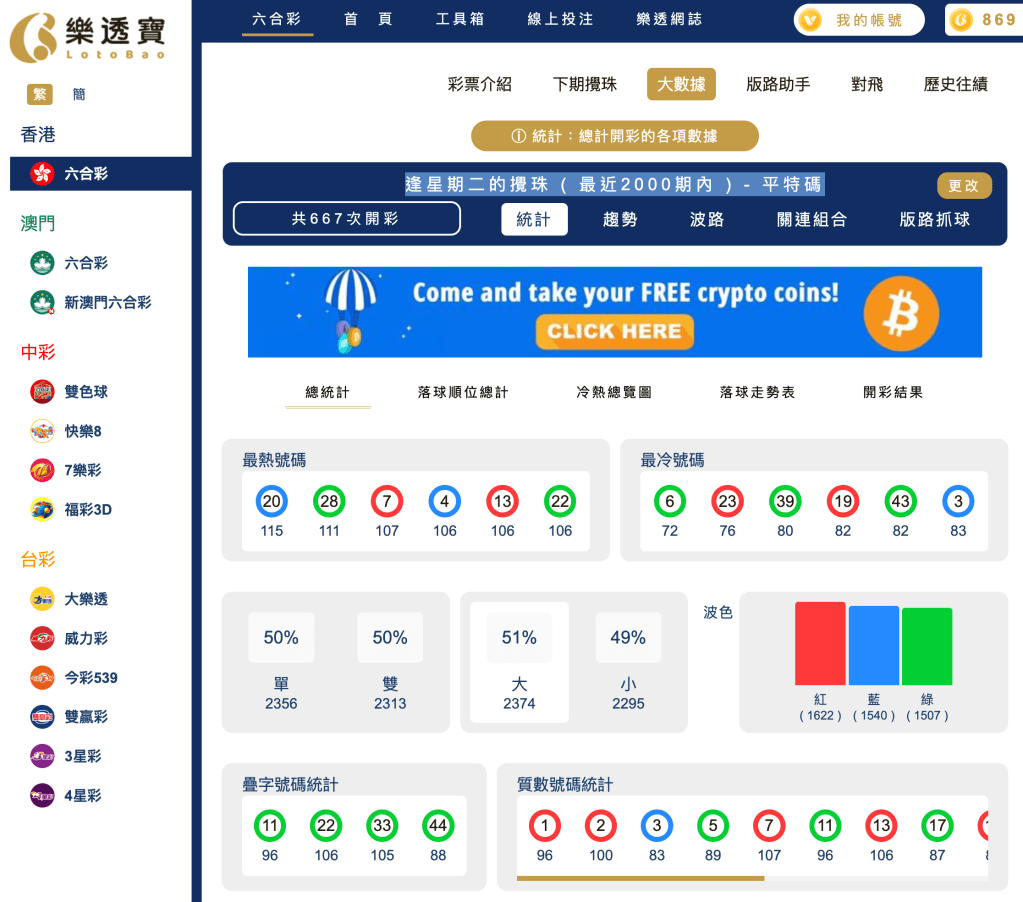Screen dimensions: 1023x902
Task: Click the hot number ball 20
Action: (272, 501)
